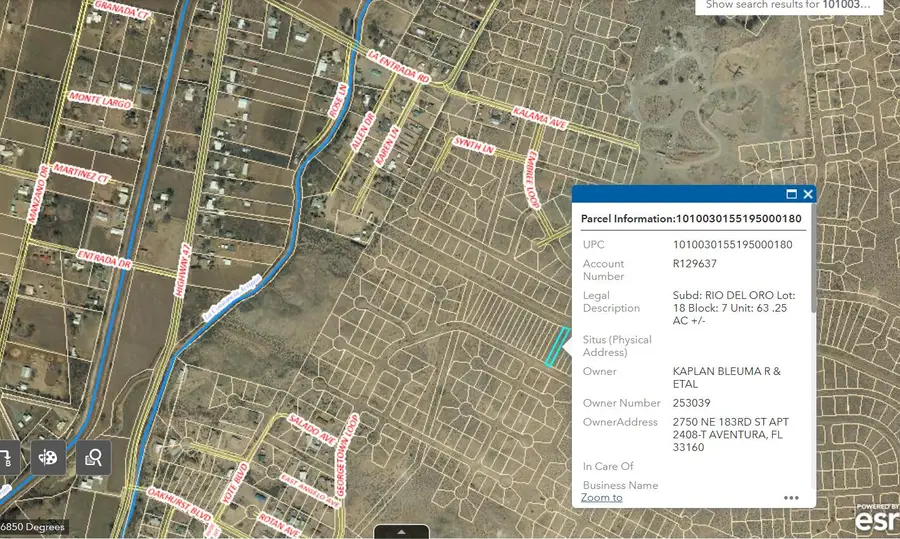Click the partially hidden widget at left edge
Screen dimensions: 900x539
7,457
